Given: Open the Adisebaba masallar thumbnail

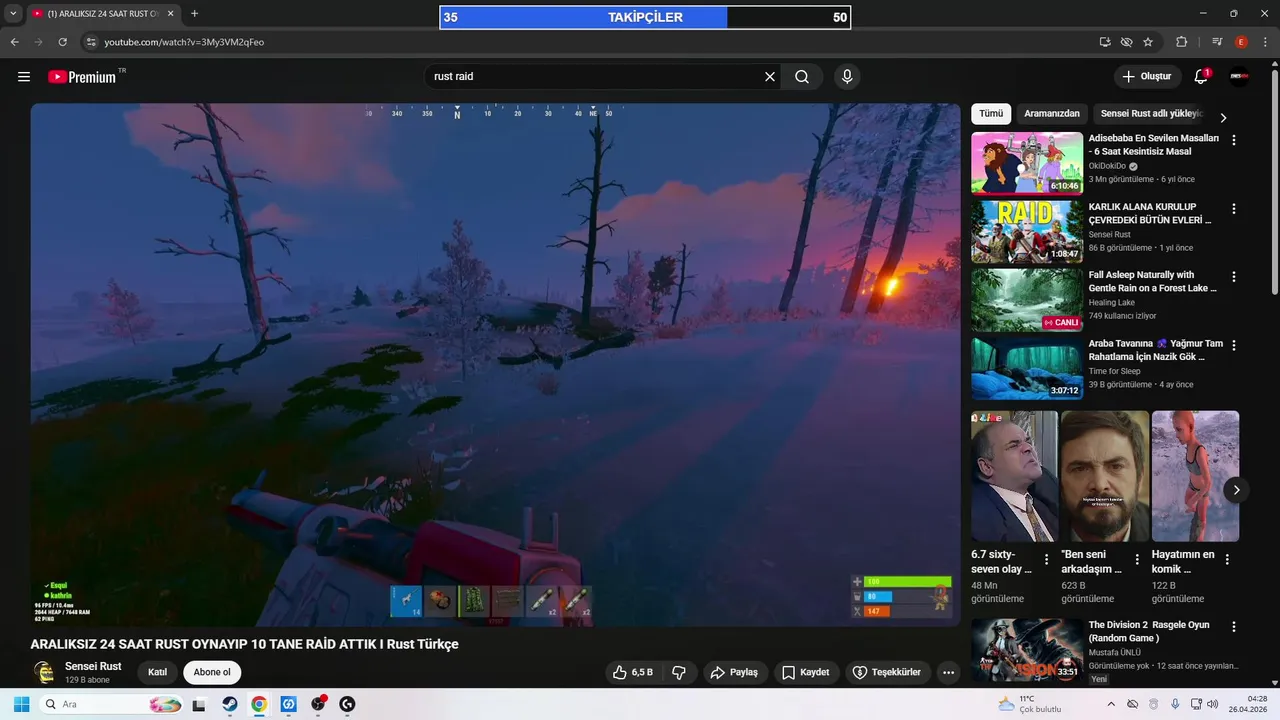Looking at the screenshot, I should tap(1027, 163).
